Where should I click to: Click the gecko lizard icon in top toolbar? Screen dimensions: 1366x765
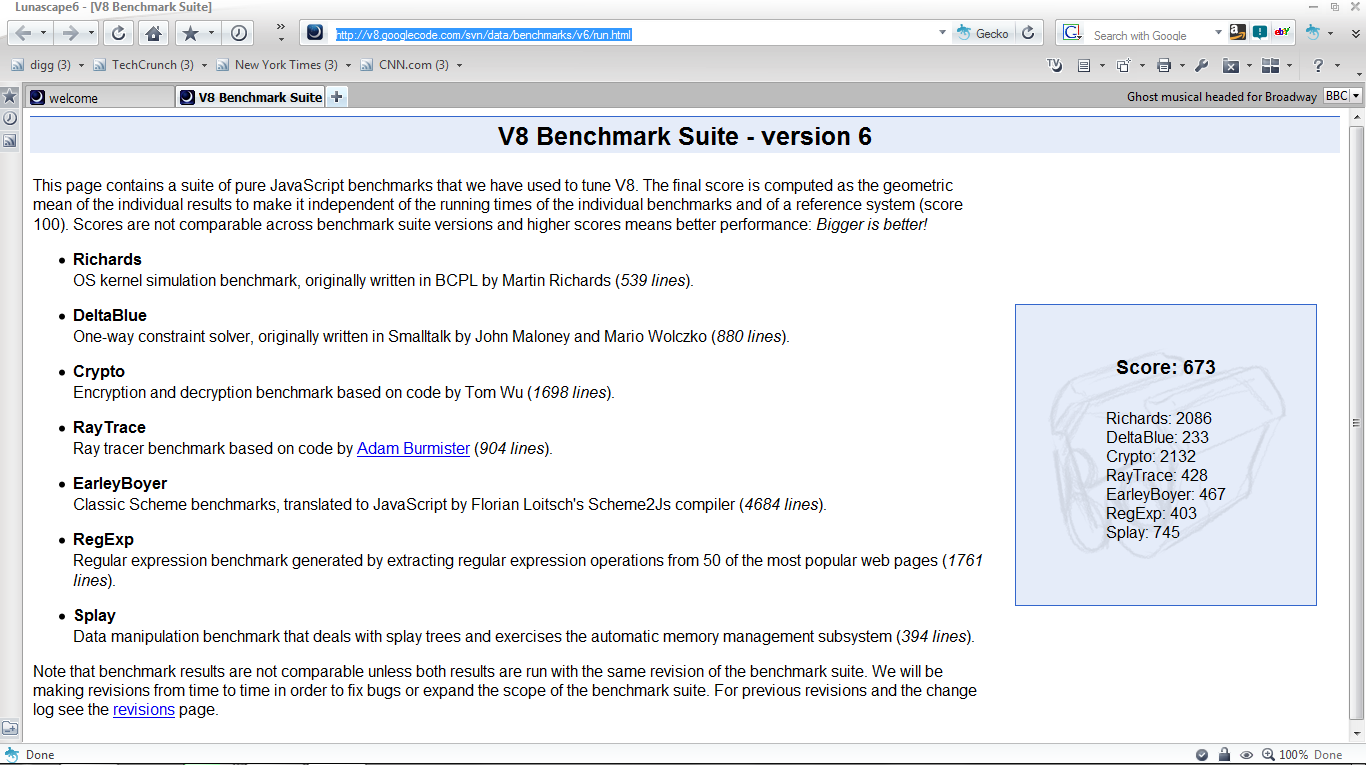tap(1313, 32)
